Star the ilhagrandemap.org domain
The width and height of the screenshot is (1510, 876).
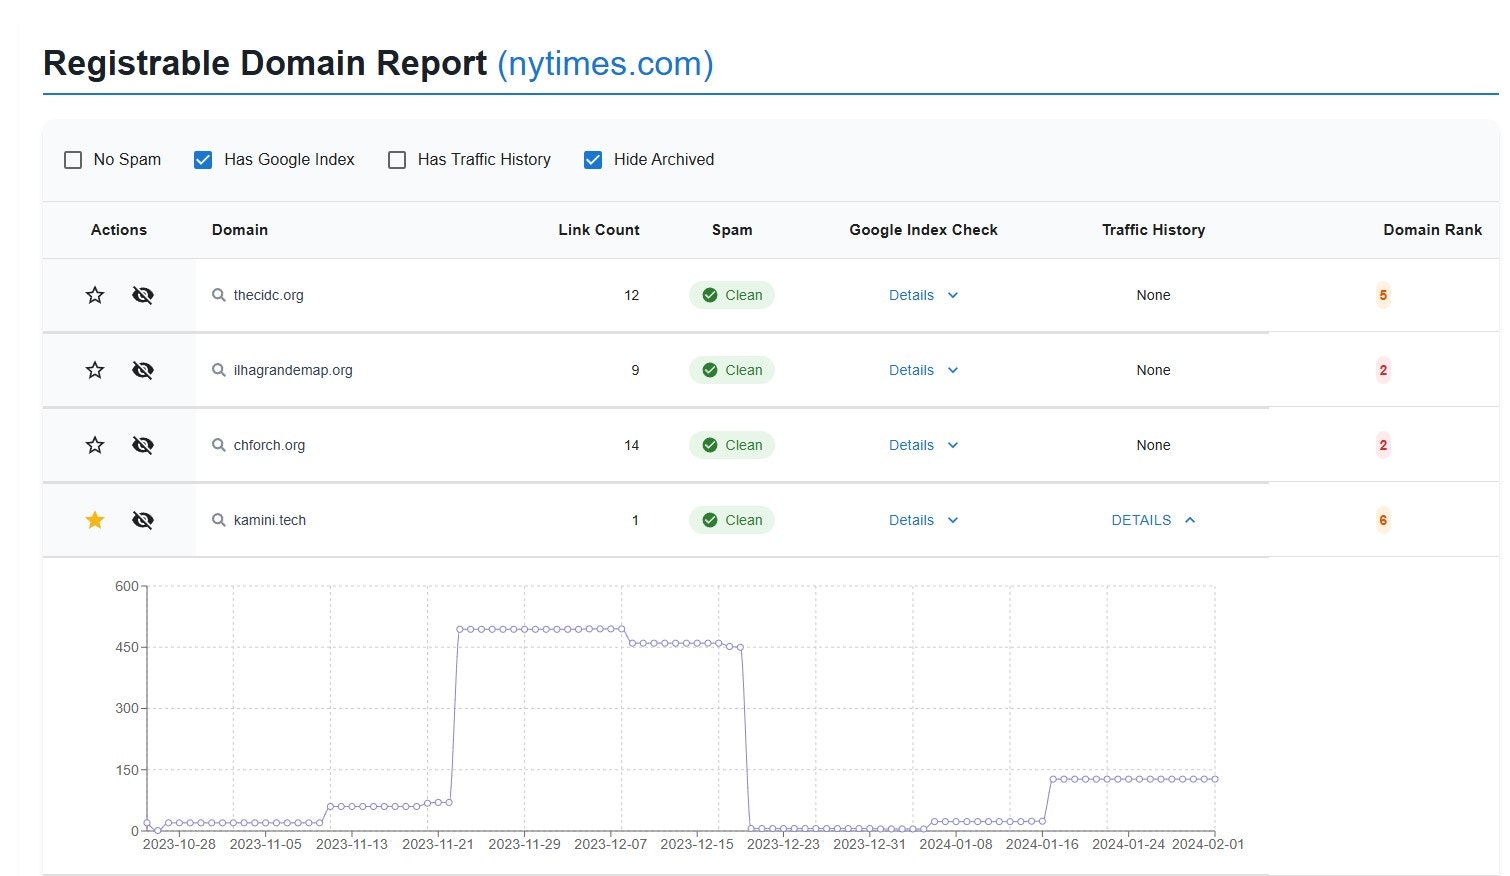coord(95,370)
